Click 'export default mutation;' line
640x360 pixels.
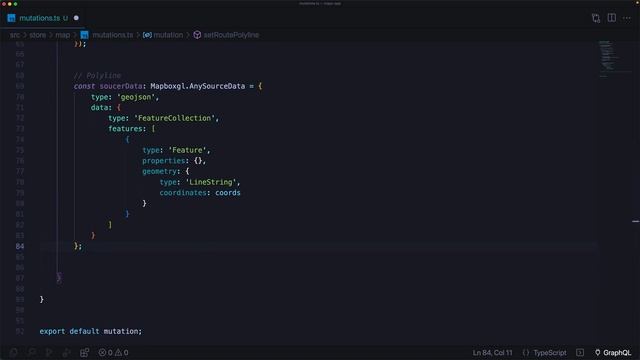91,331
